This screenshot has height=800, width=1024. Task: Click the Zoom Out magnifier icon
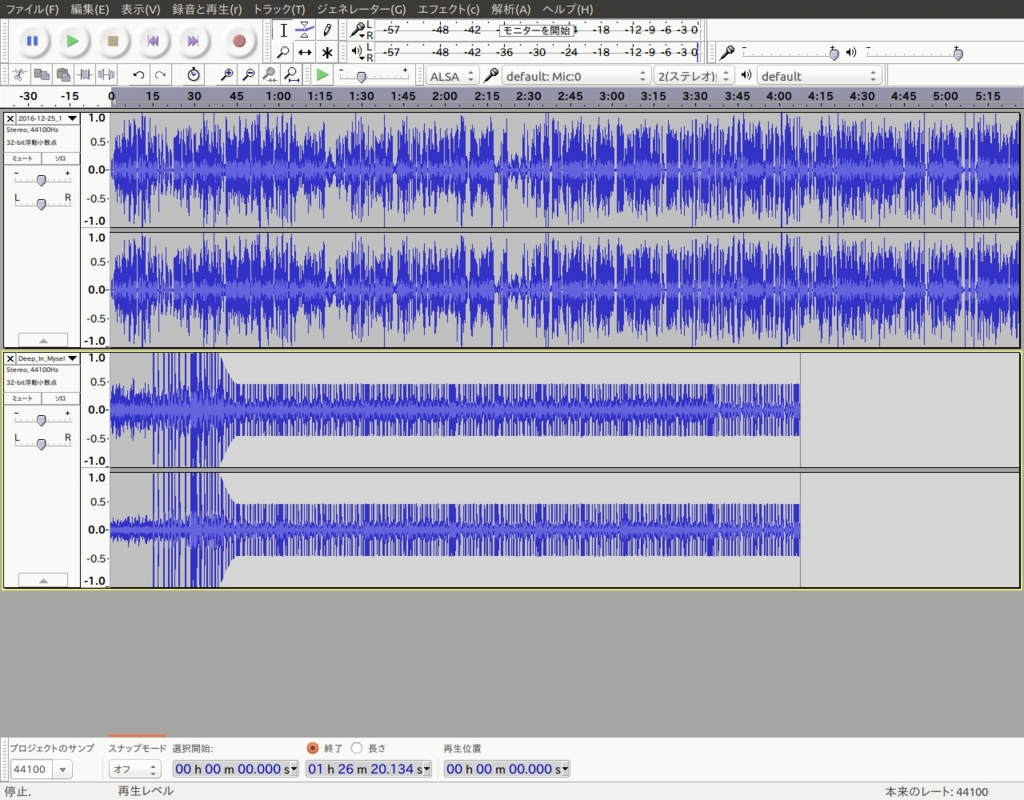pyautogui.click(x=248, y=75)
